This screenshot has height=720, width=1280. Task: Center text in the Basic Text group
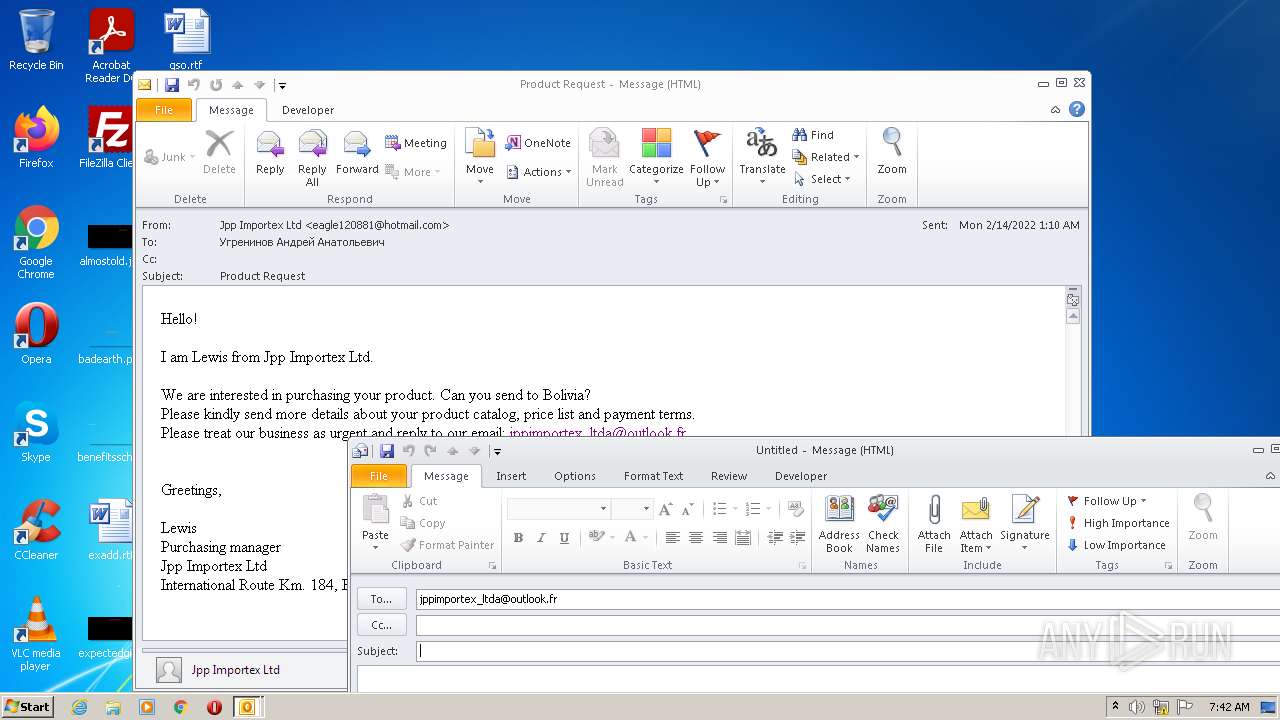coord(696,537)
